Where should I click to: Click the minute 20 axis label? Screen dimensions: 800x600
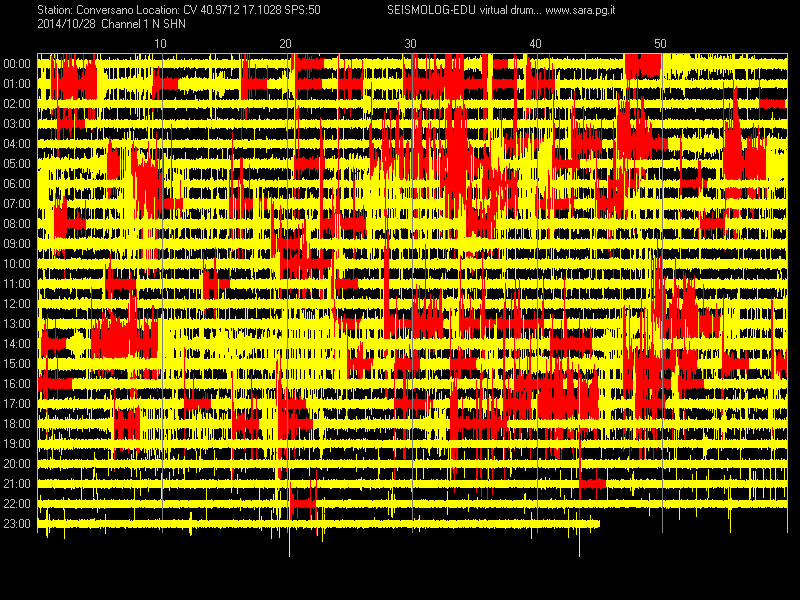pos(285,44)
